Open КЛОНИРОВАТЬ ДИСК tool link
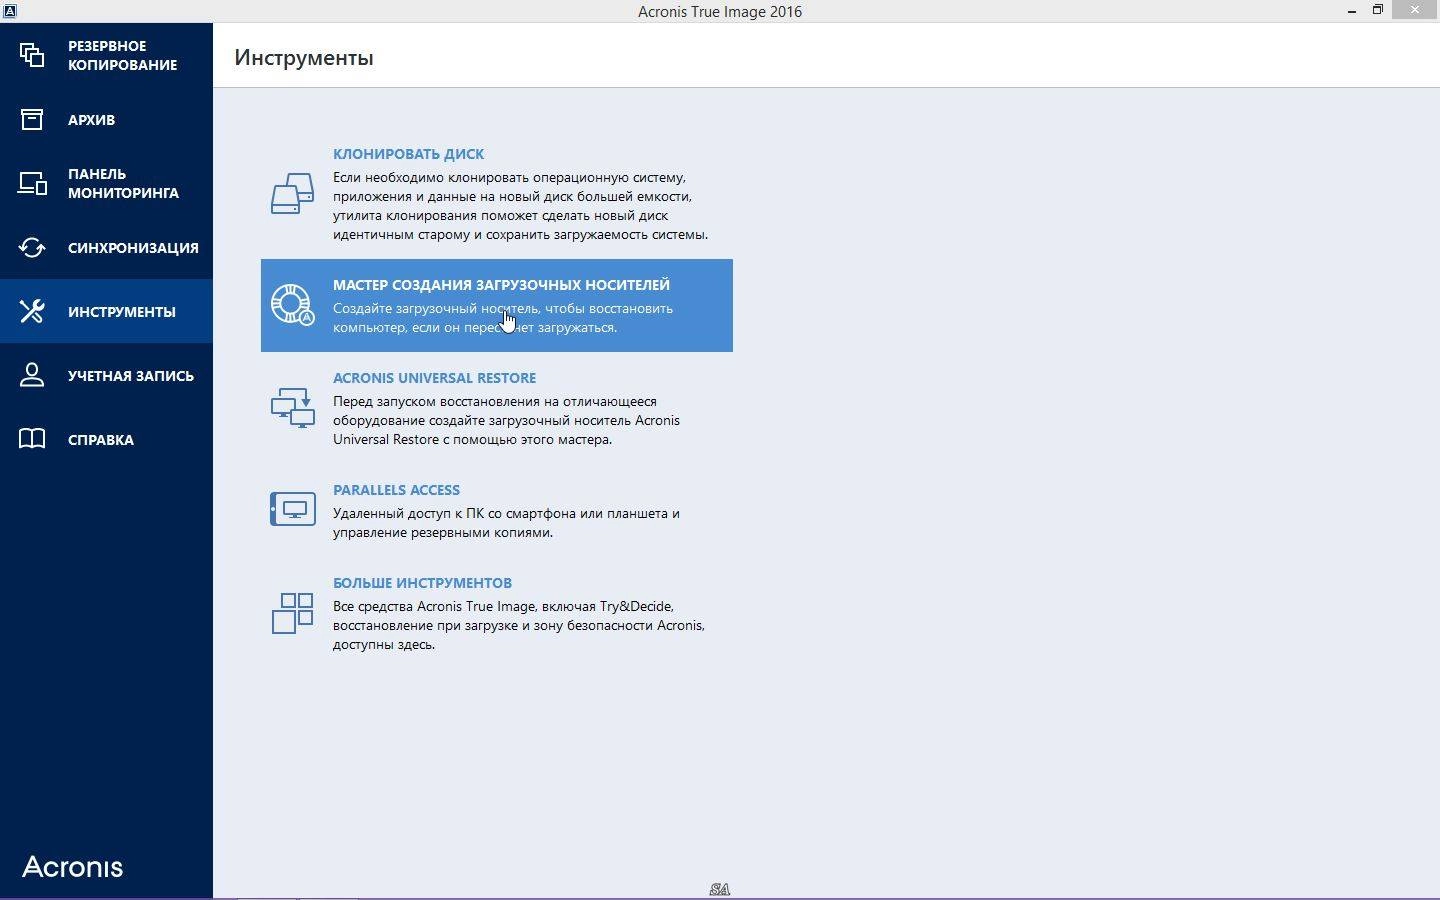Viewport: 1440px width, 900px height. point(408,154)
